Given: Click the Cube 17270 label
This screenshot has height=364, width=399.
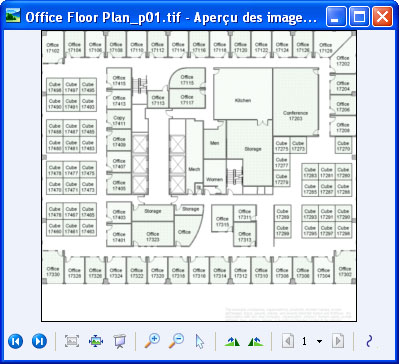Looking at the screenshot, I should [343, 145].
